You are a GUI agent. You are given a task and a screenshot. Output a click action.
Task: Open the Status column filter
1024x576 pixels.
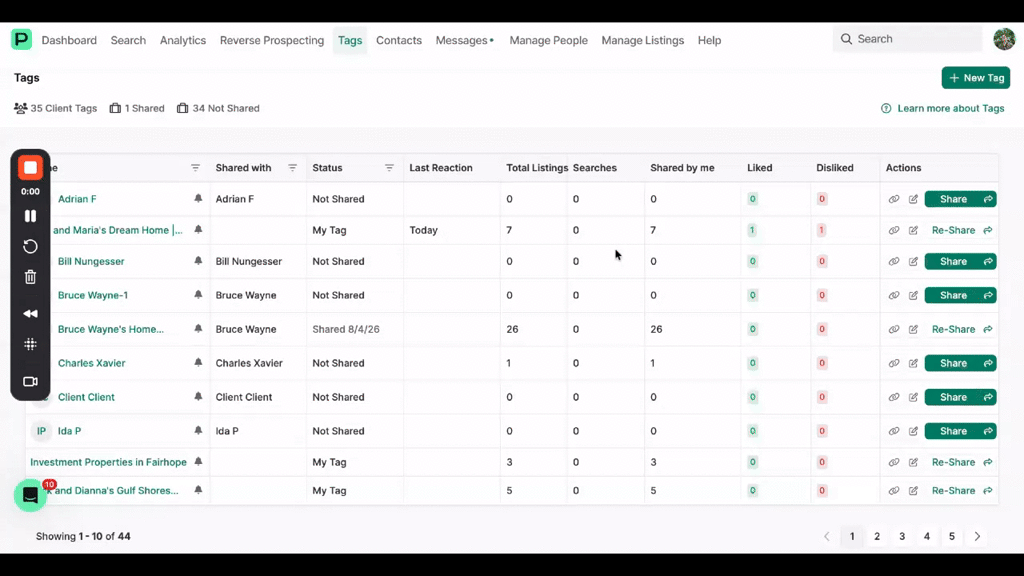(389, 168)
